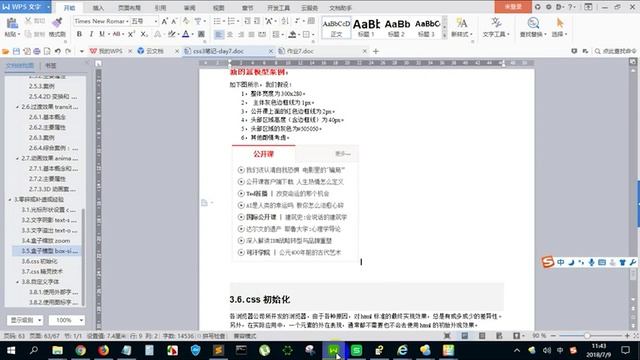This screenshot has height=360, width=640.
Task: Apply the 正文 (body text) style
Action: point(336,28)
